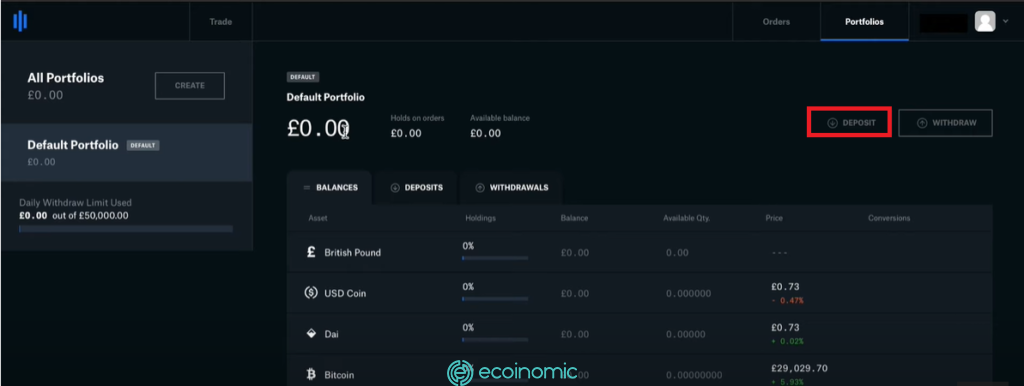The height and width of the screenshot is (386, 1024).
Task: Switch to the Portfolios tab
Action: 864,22
